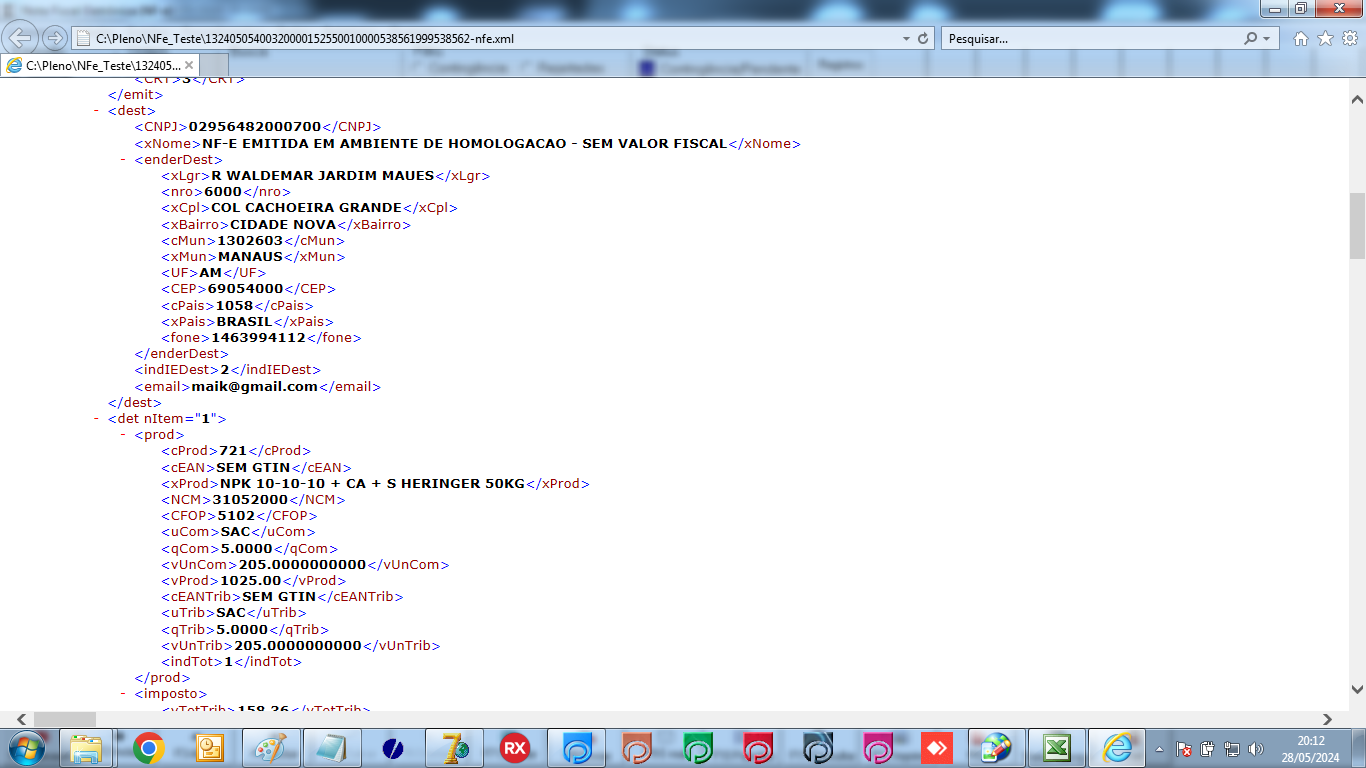Collapse the prod XML node
Image resolution: width=1366 pixels, height=768 pixels.
[124, 435]
